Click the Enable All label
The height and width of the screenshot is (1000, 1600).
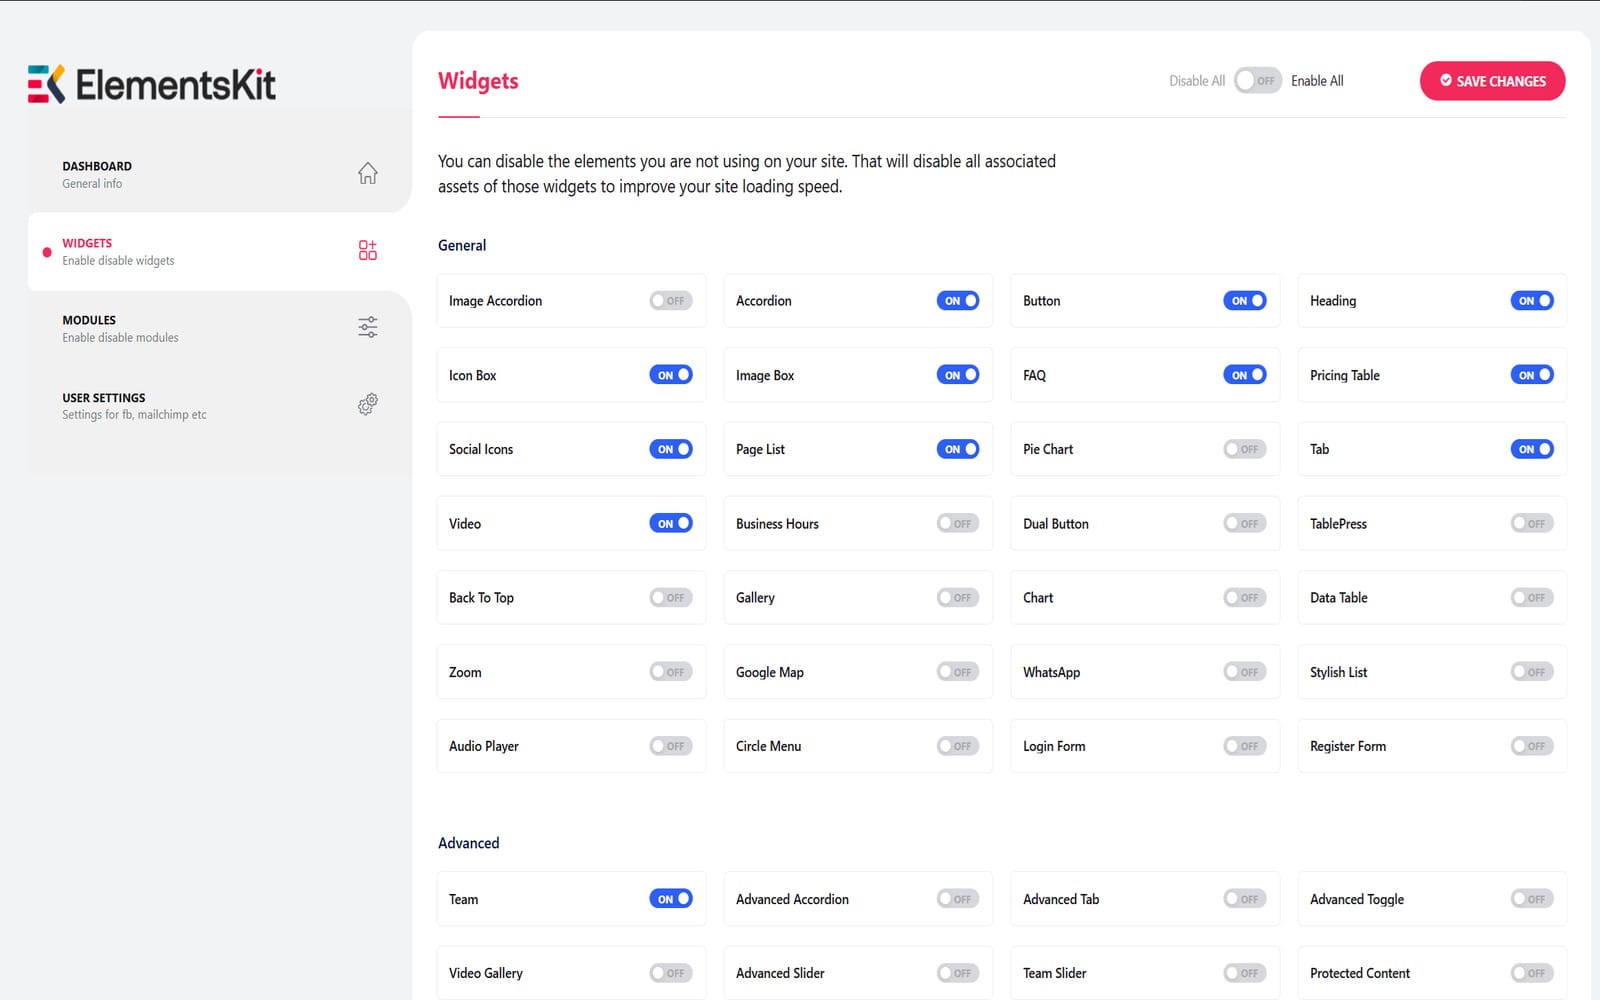(1317, 81)
